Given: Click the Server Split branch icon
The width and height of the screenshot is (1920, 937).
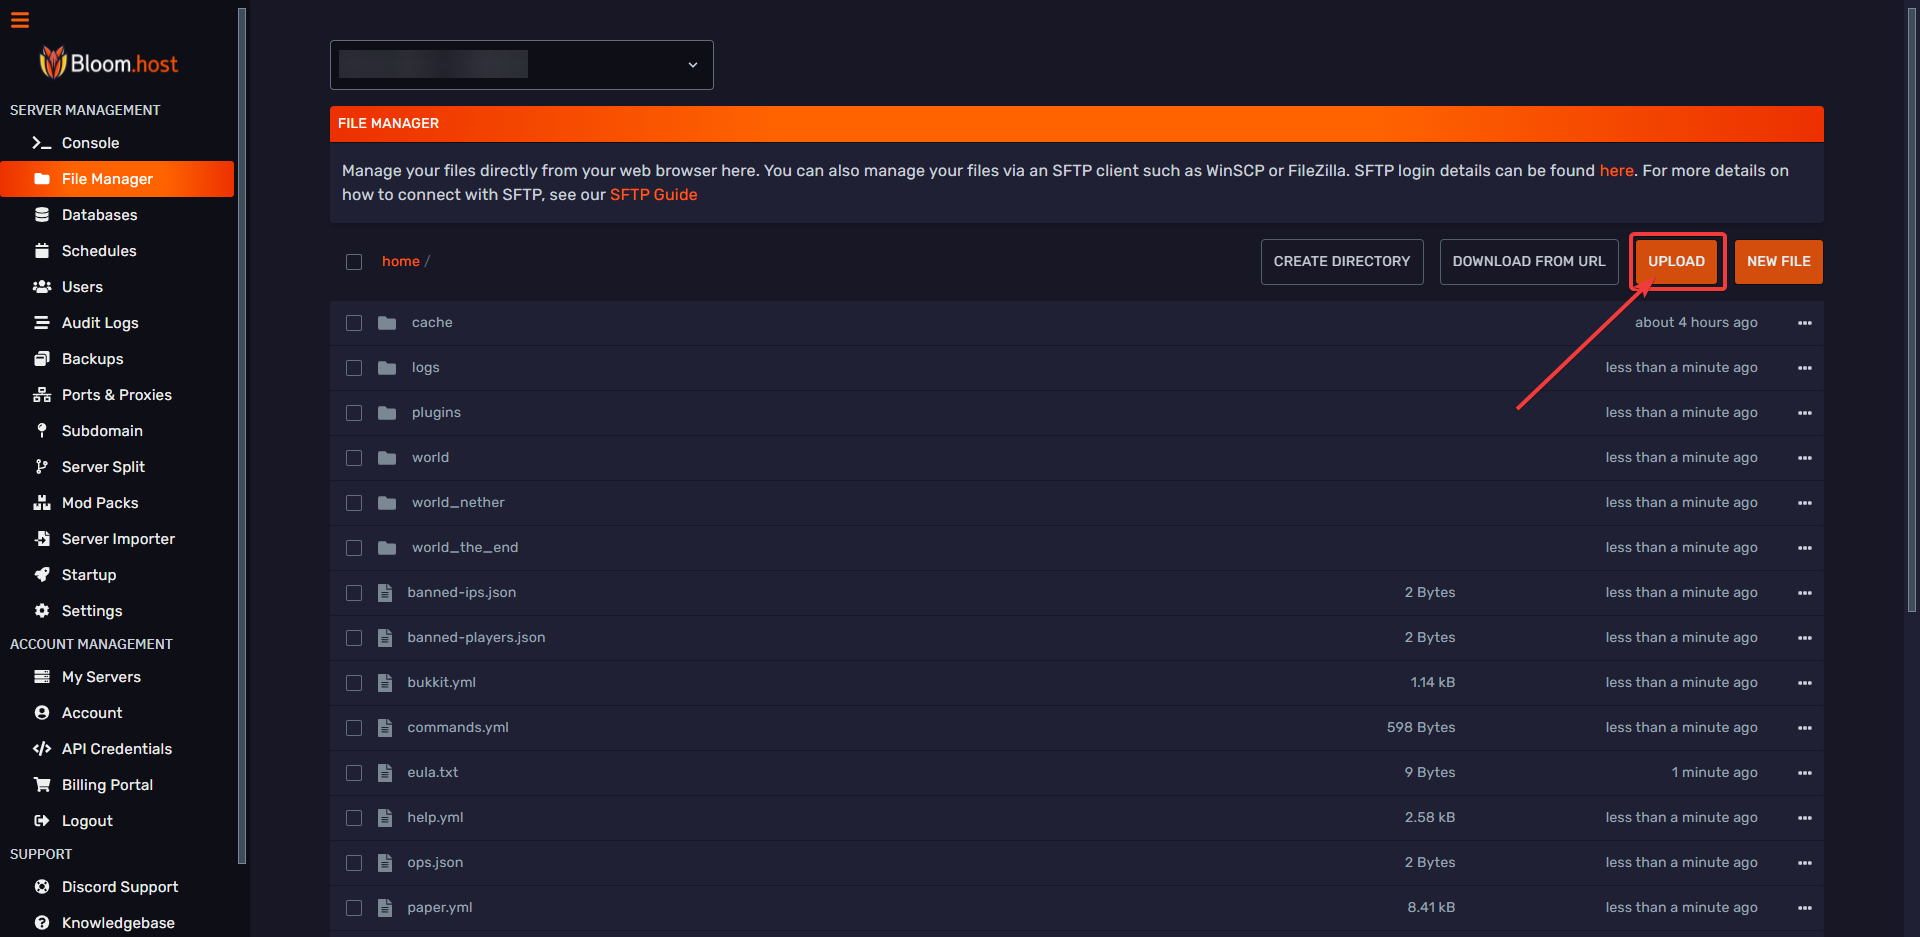Looking at the screenshot, I should coord(41,467).
